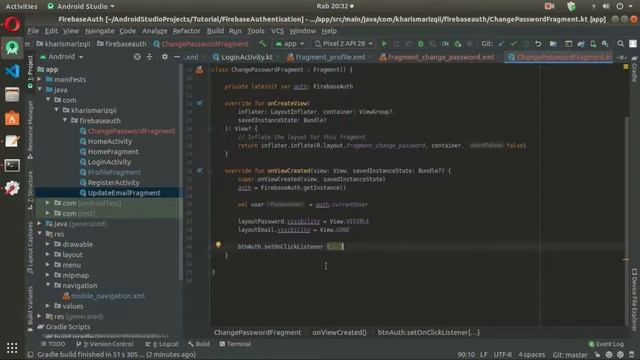Open the Build menu
This screenshot has width=640, height=360.
tap(215, 31)
